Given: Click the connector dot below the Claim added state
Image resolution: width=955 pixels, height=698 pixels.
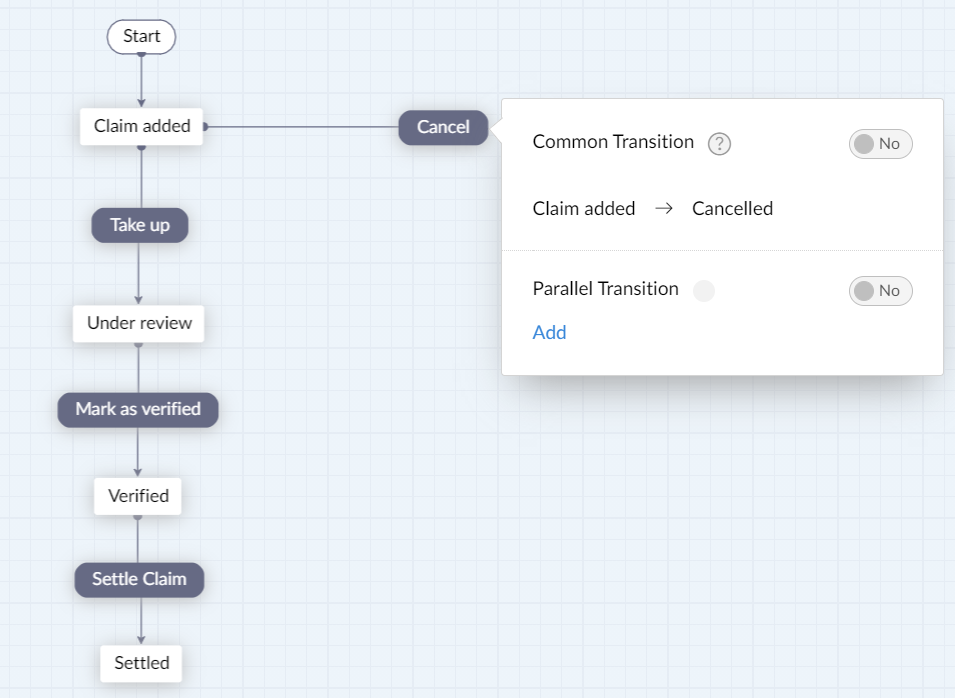Looking at the screenshot, I should [x=141, y=147].
